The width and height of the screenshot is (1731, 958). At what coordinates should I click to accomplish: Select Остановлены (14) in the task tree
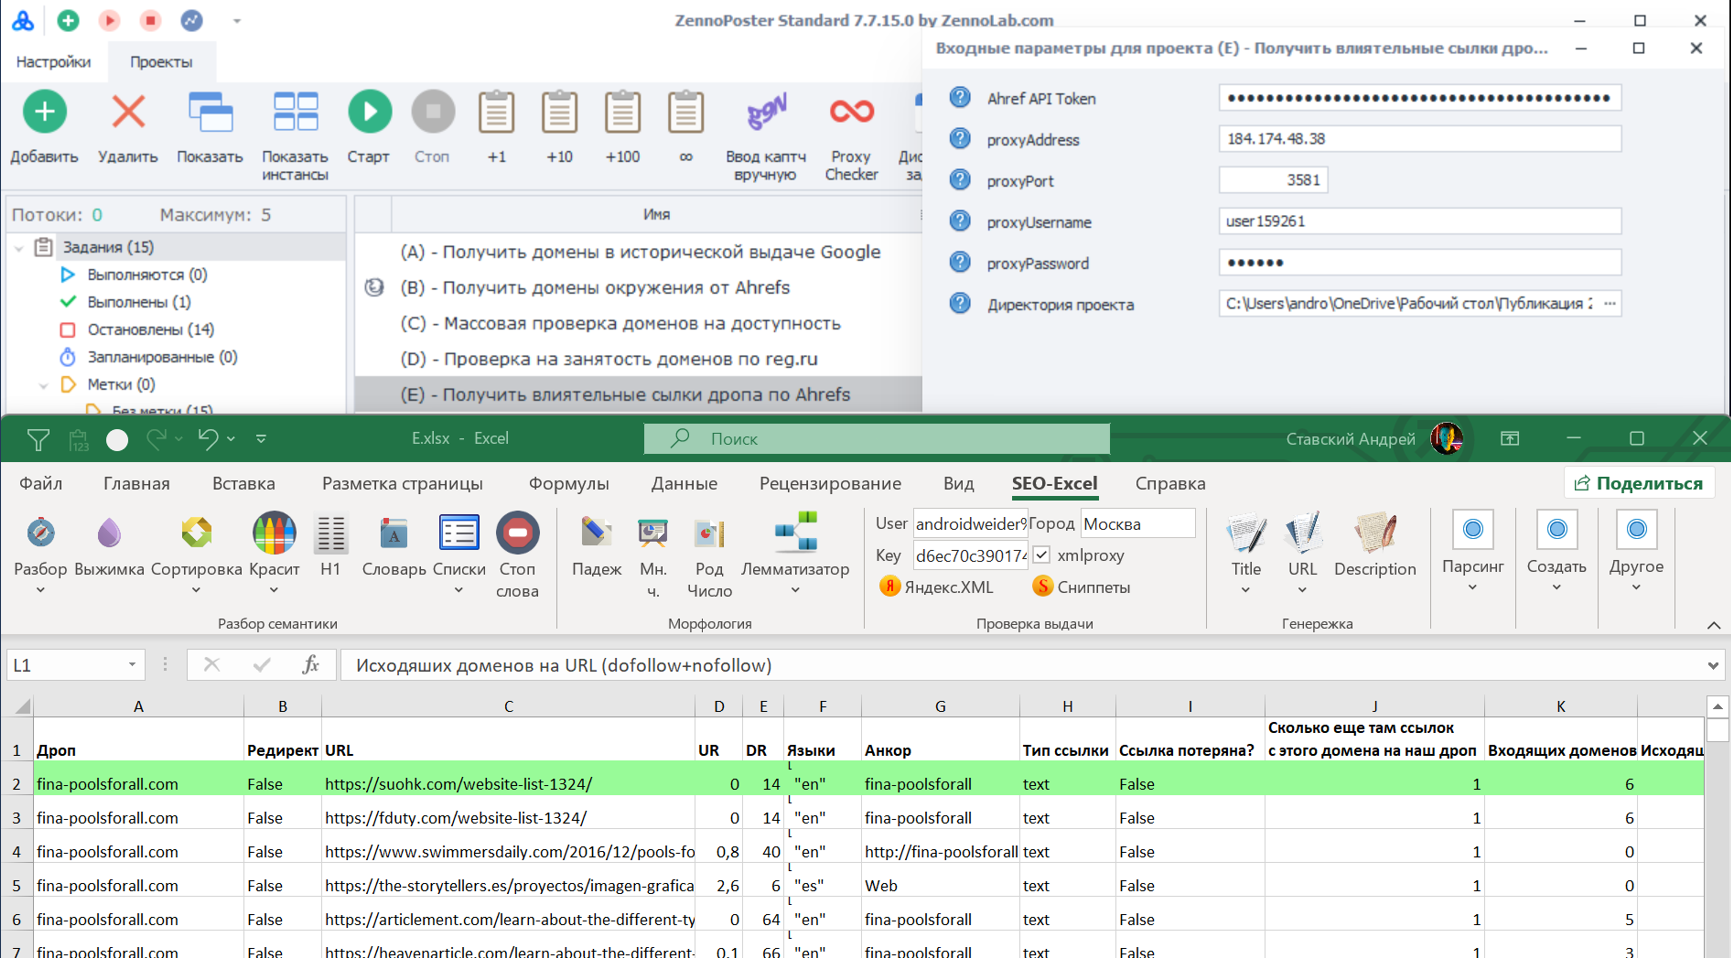pos(150,330)
